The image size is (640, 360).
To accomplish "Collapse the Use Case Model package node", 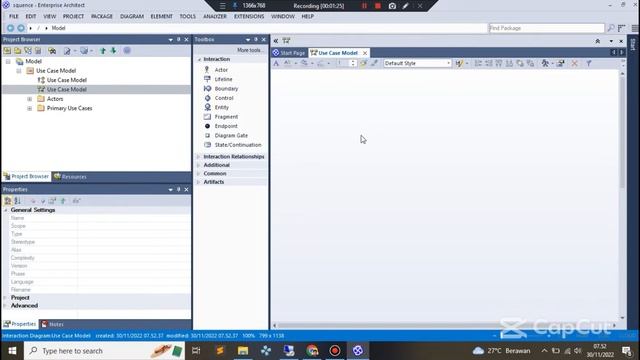I will [19, 71].
